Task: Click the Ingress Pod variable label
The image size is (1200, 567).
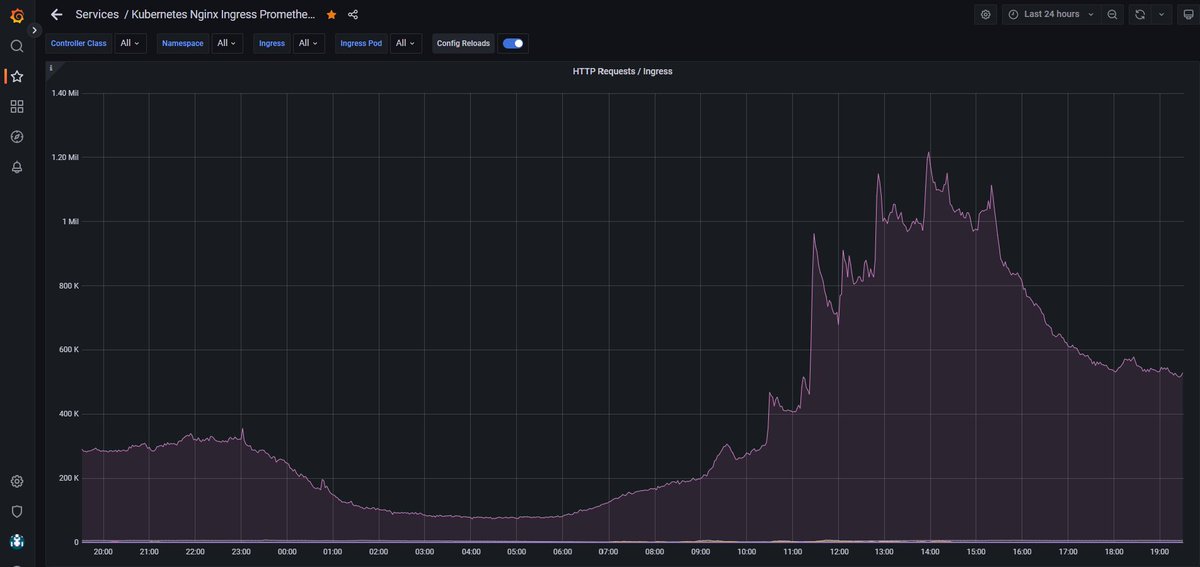Action: tap(361, 43)
